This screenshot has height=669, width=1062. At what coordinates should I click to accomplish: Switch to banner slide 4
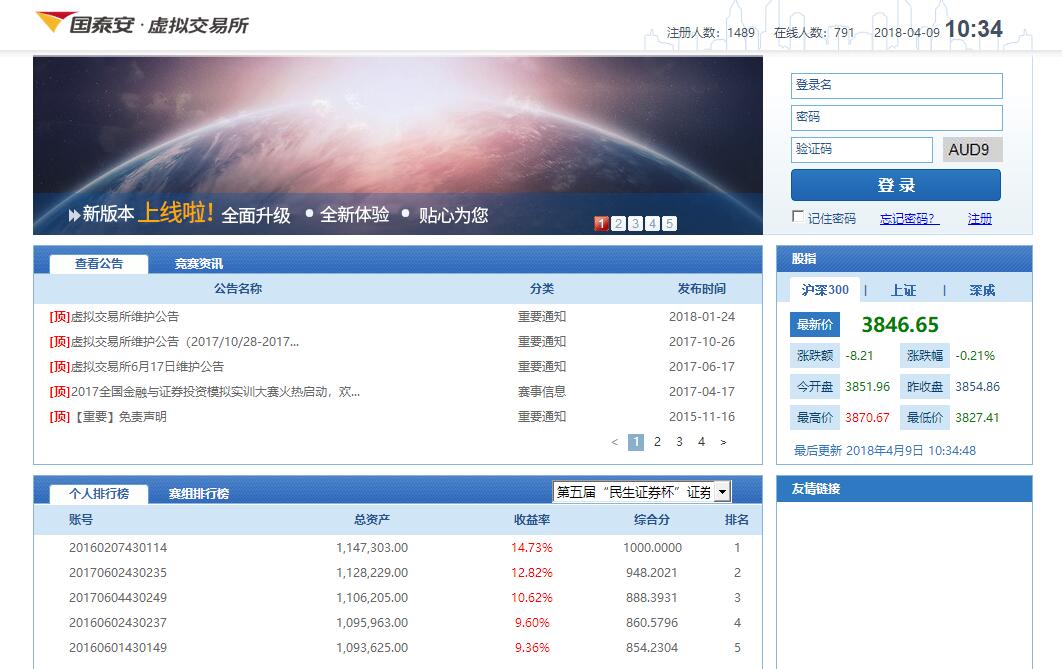pyautogui.click(x=652, y=224)
